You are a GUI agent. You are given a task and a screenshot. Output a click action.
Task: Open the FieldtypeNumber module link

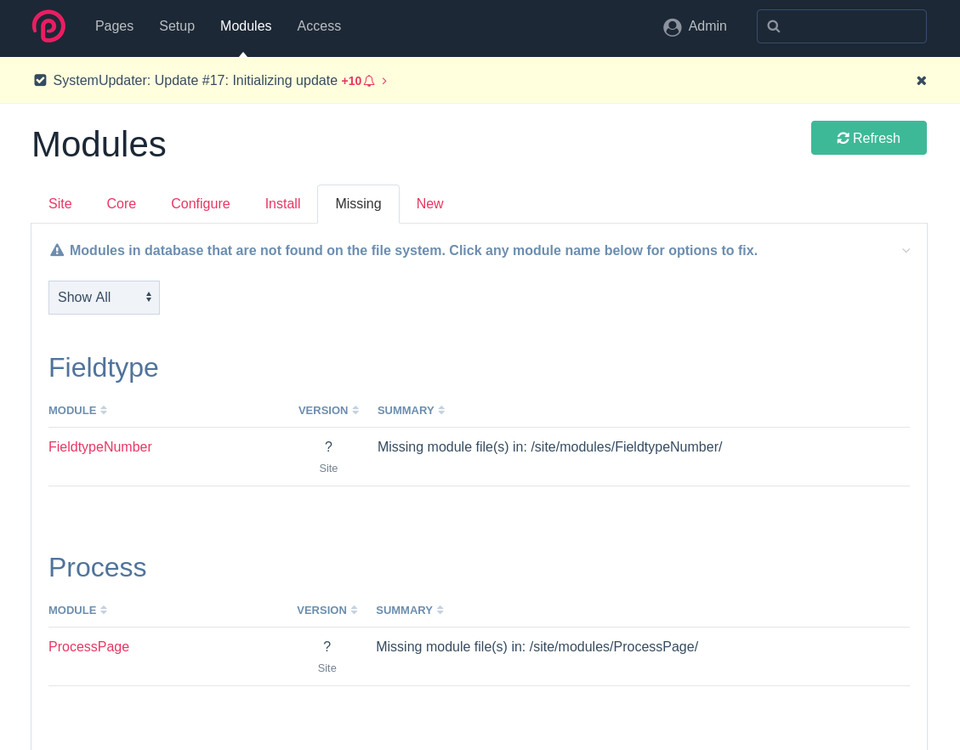click(x=100, y=447)
